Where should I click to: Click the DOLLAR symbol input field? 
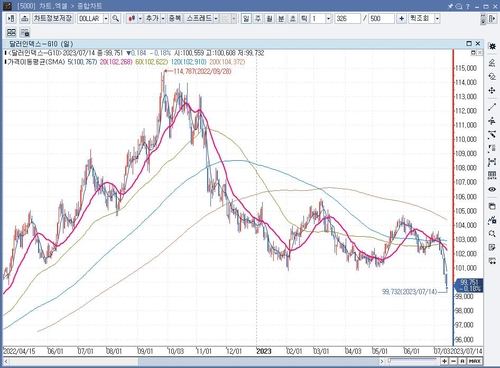pos(90,18)
